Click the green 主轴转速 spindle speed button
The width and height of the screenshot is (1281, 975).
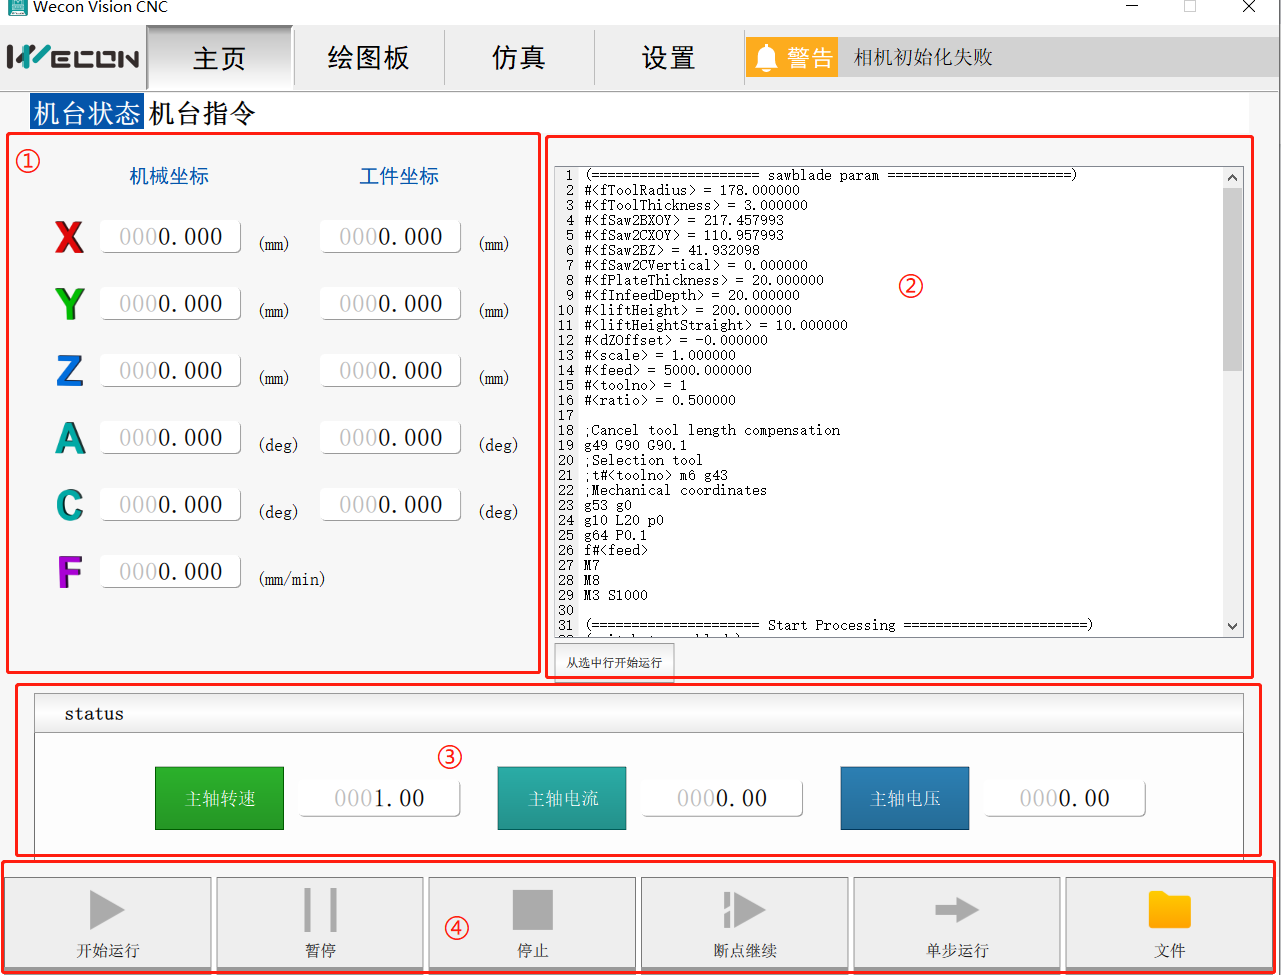click(x=219, y=798)
